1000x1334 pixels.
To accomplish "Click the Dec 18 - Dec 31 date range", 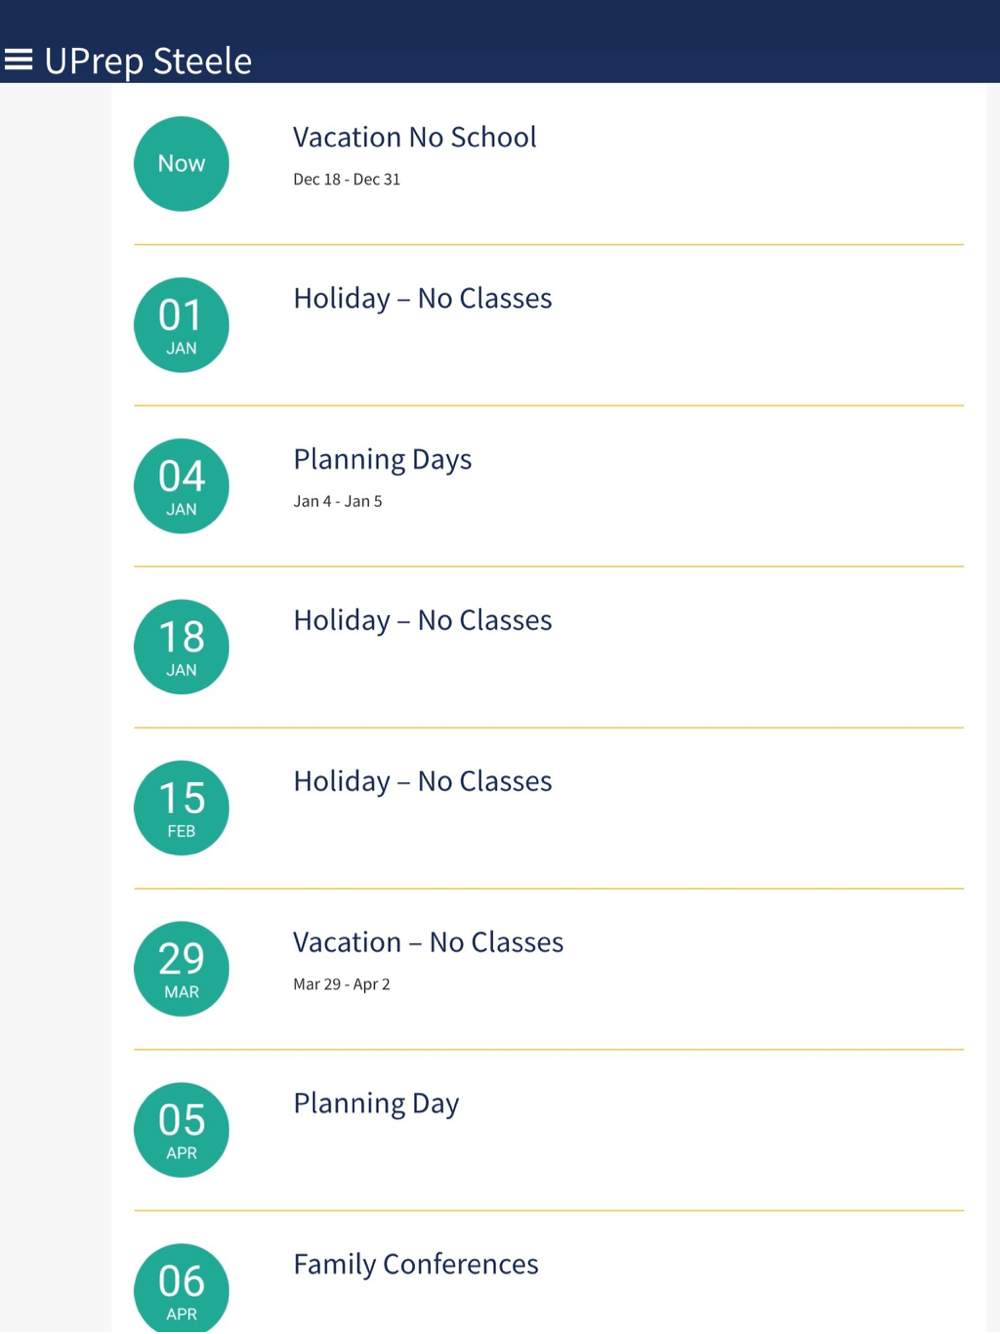I will pos(346,180).
